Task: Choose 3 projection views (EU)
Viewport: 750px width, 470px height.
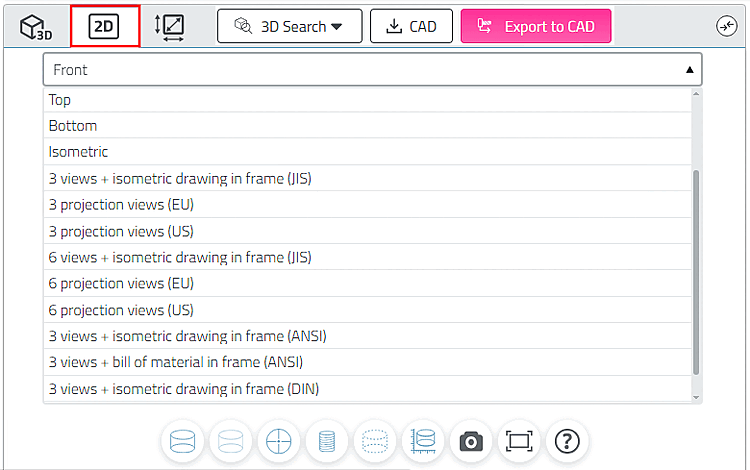Action: coord(121,205)
